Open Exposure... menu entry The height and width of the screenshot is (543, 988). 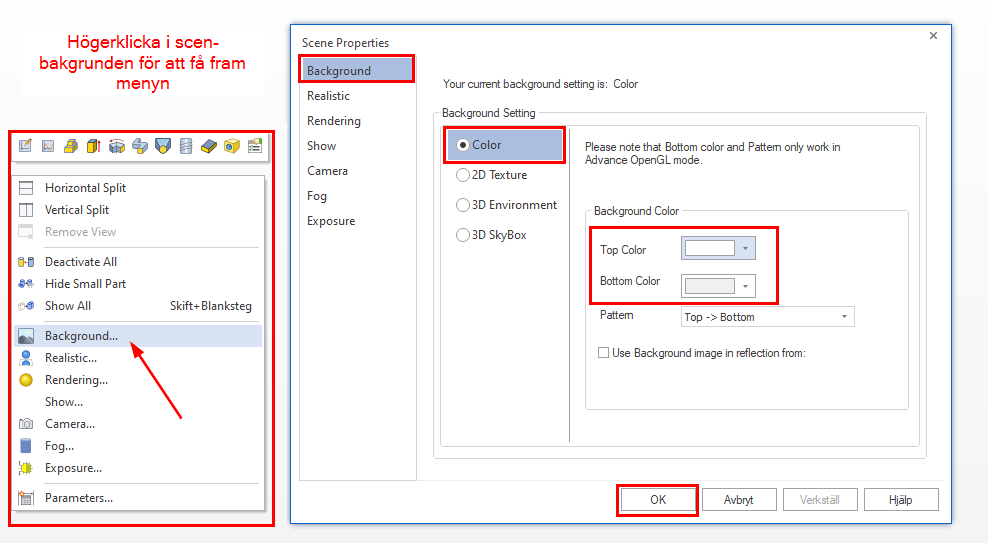point(138,468)
